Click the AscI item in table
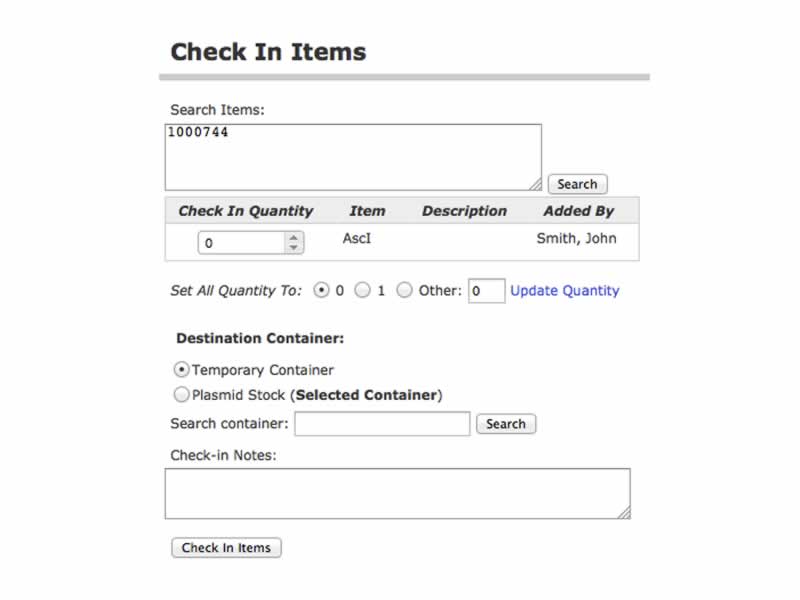Viewport: 800px width, 600px height. [356, 239]
